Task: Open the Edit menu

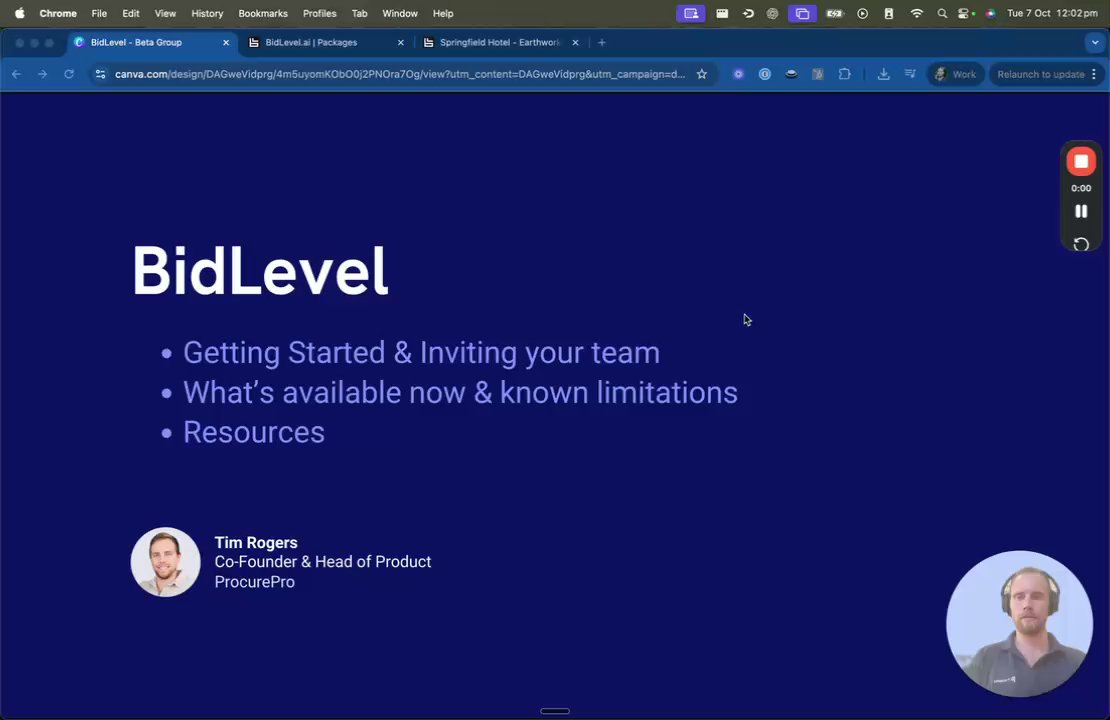Action: point(130,13)
